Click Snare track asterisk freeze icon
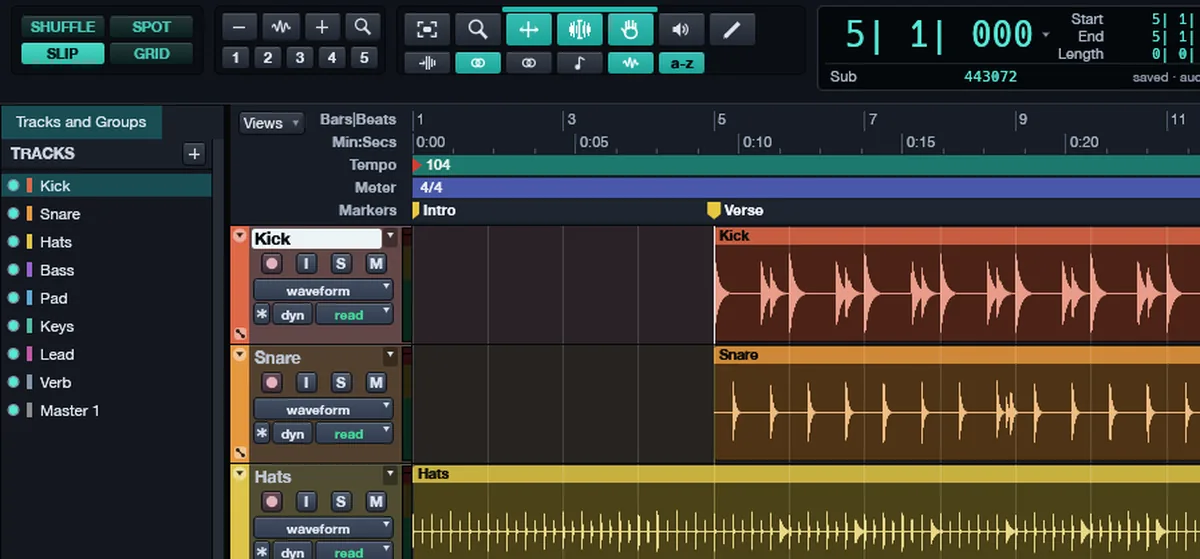The width and height of the screenshot is (1200, 559). [262, 434]
